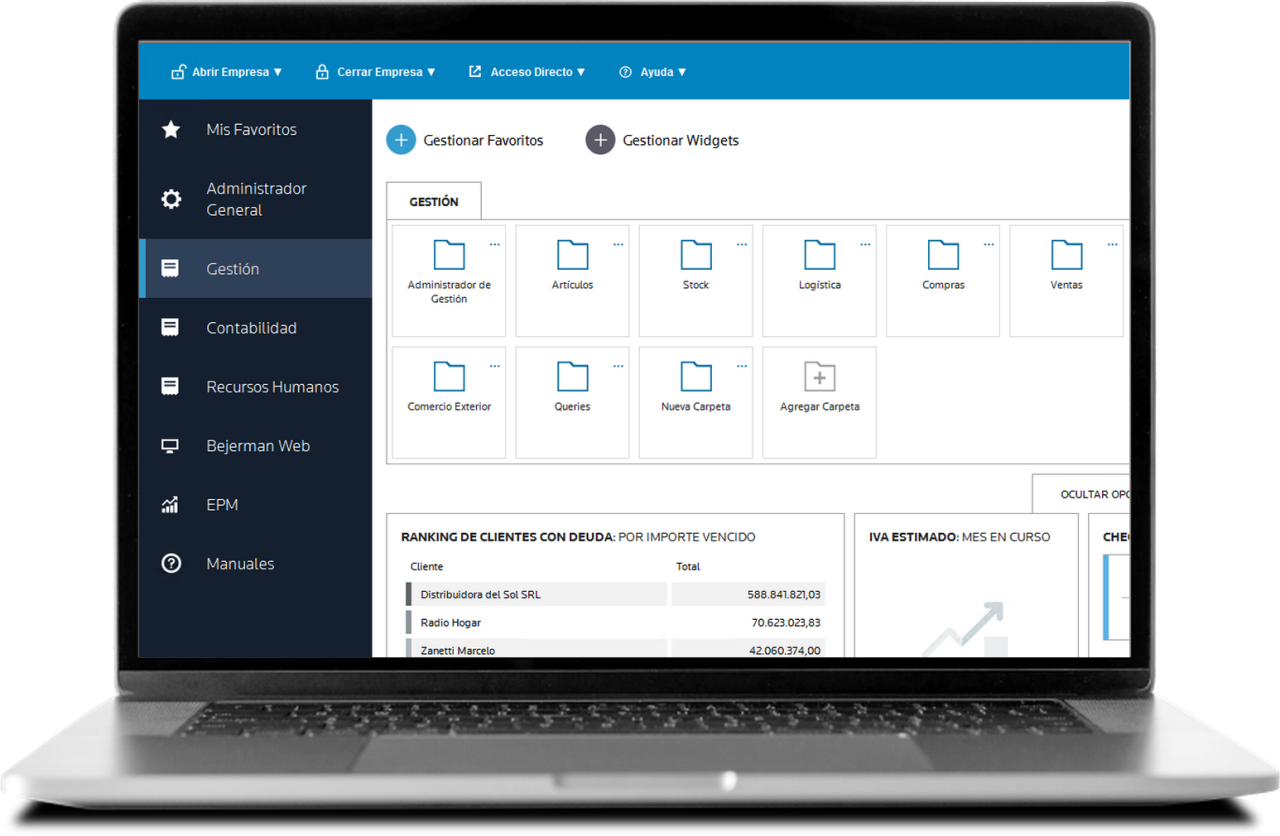Open the Ventas folder icon

point(1067,255)
